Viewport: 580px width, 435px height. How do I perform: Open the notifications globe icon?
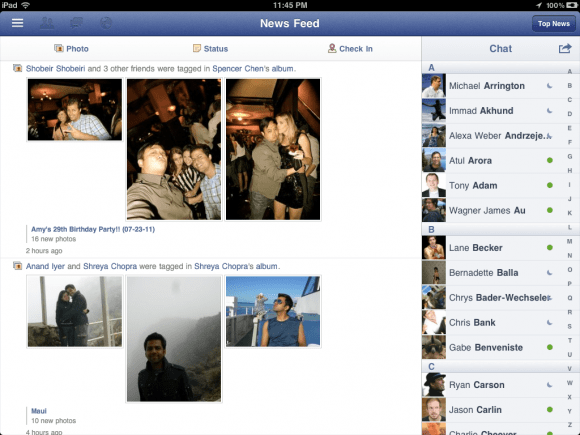106,23
